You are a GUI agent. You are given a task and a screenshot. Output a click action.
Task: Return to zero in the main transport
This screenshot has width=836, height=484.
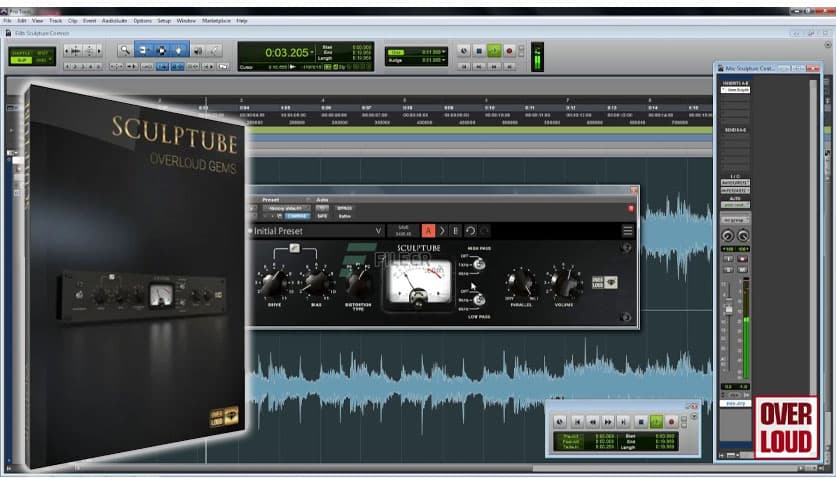coord(464,67)
